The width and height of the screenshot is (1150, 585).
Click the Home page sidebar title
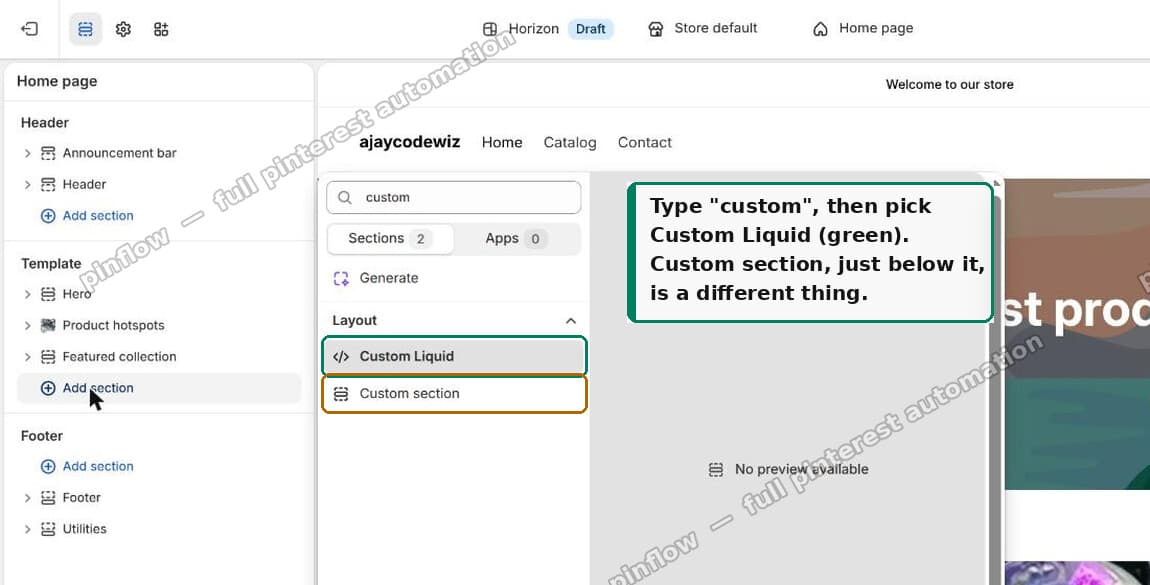57,82
